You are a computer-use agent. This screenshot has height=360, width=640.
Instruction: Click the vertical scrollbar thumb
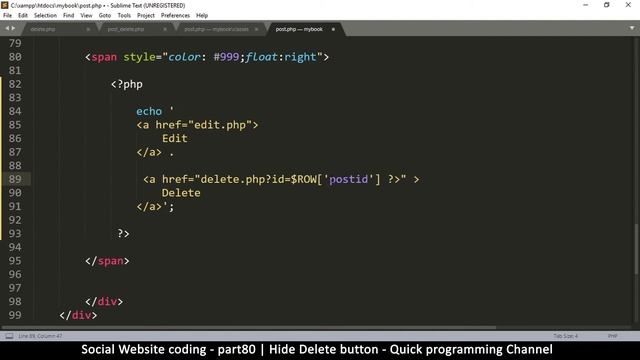pos(637,249)
